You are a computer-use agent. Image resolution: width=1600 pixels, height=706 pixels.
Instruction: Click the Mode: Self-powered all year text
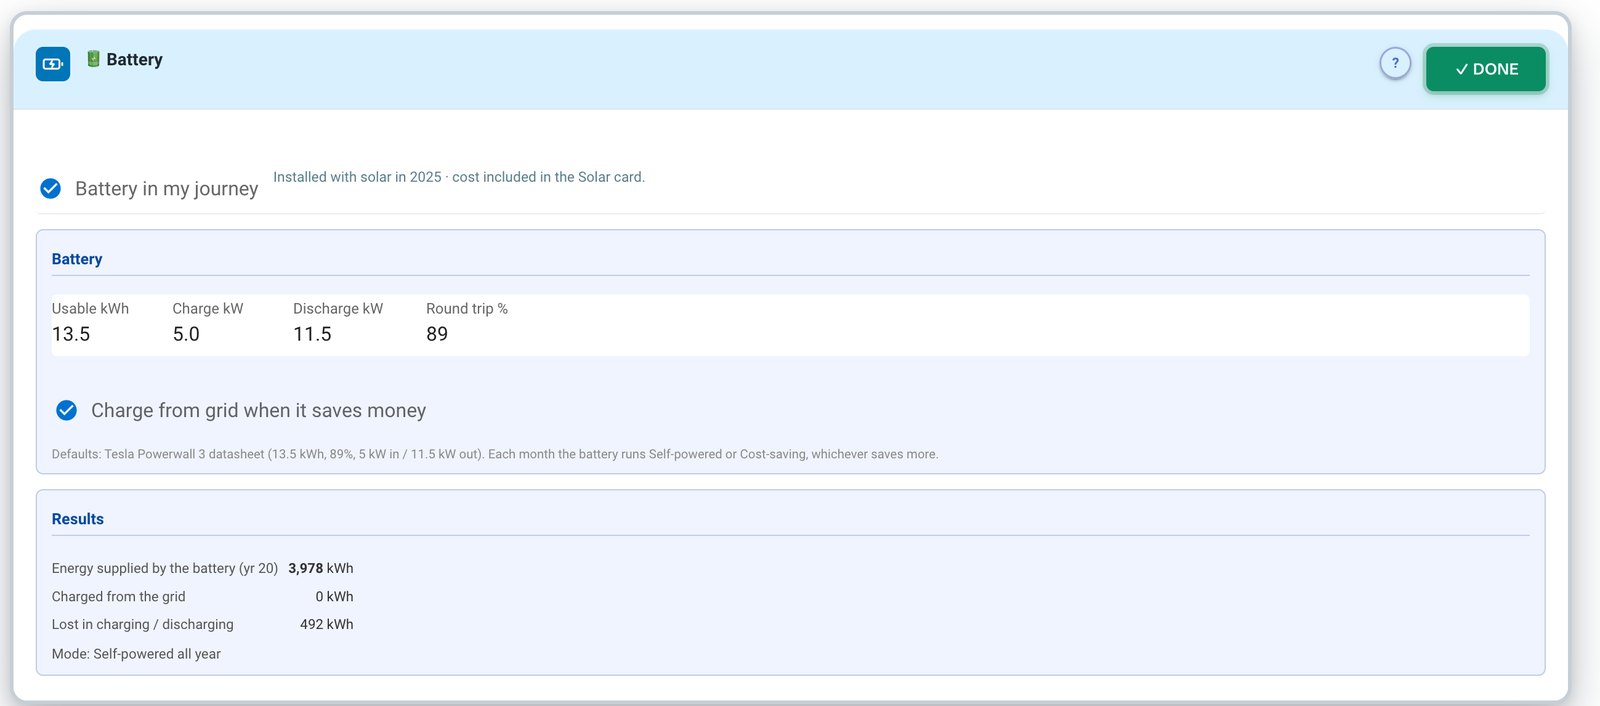pyautogui.click(x=136, y=654)
